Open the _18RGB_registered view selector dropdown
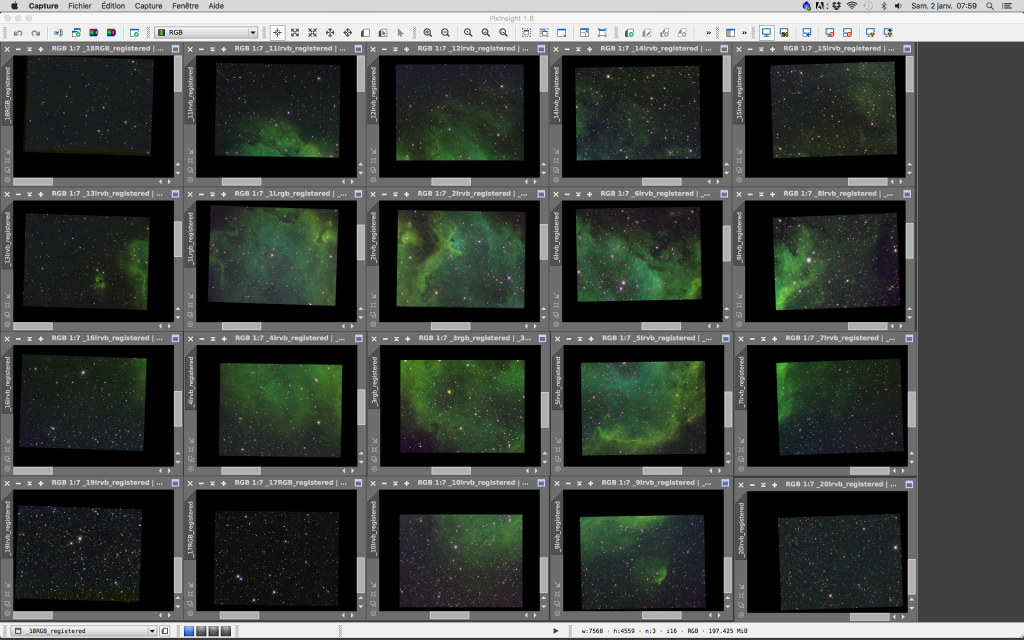Screen dimensions: 1024x640 click(84, 631)
